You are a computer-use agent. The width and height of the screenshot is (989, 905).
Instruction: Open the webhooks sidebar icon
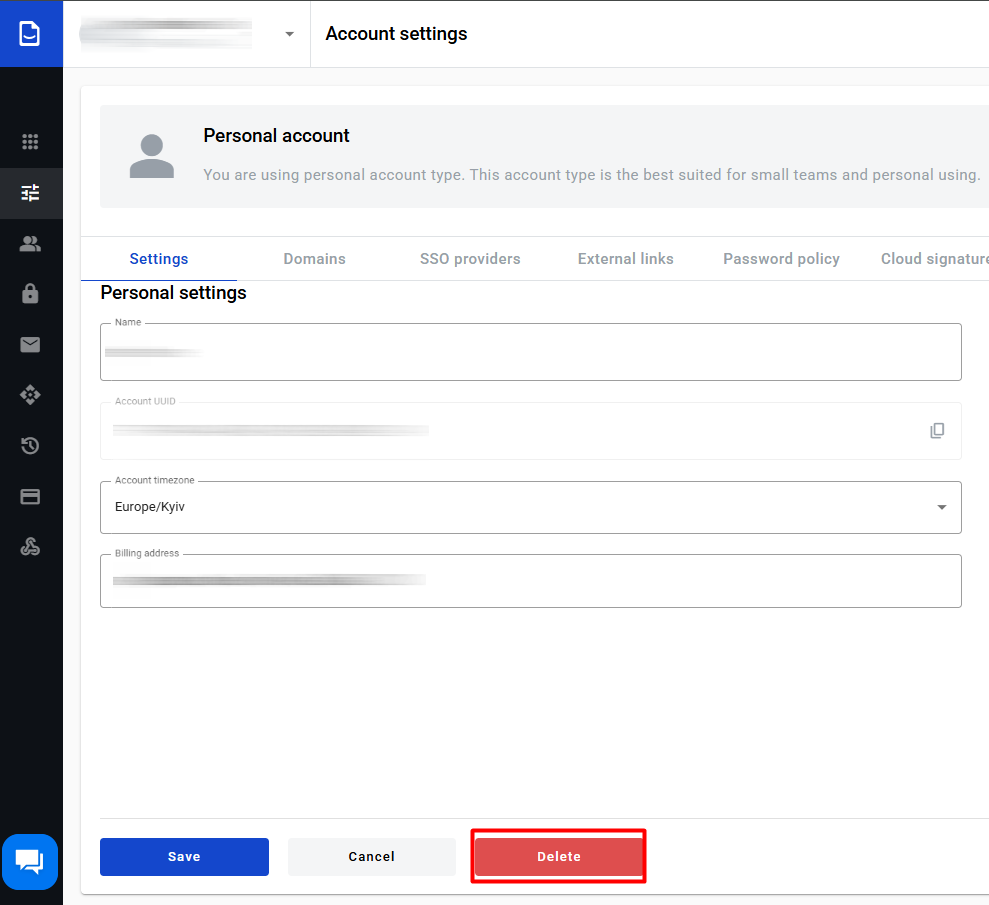30,546
